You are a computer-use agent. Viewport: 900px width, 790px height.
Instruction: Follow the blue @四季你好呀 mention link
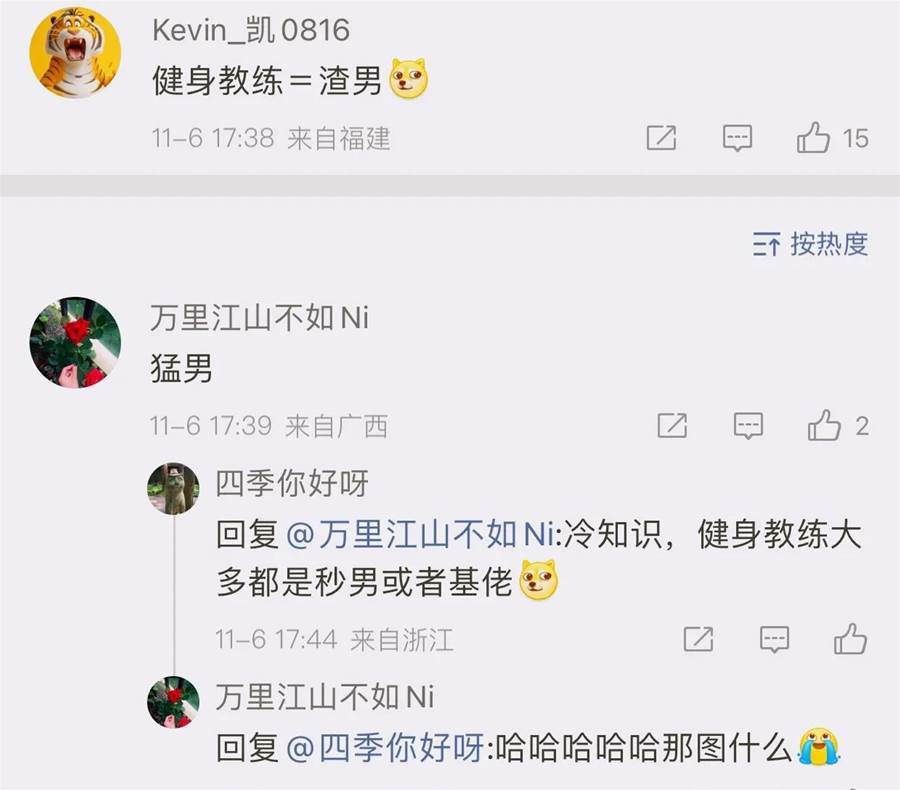click(x=385, y=748)
